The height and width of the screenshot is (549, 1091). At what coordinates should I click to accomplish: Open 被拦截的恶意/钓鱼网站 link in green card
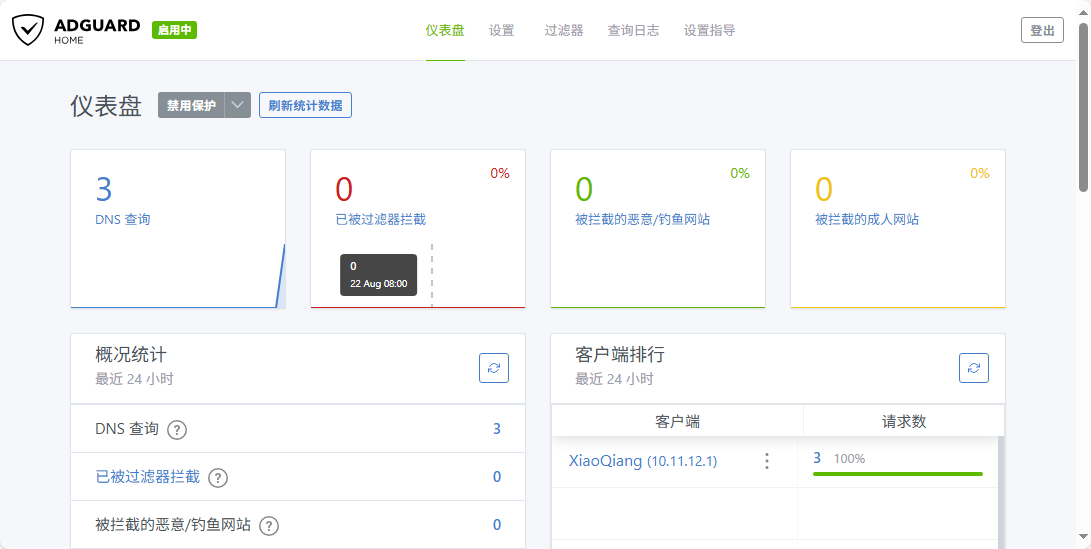click(x=643, y=220)
